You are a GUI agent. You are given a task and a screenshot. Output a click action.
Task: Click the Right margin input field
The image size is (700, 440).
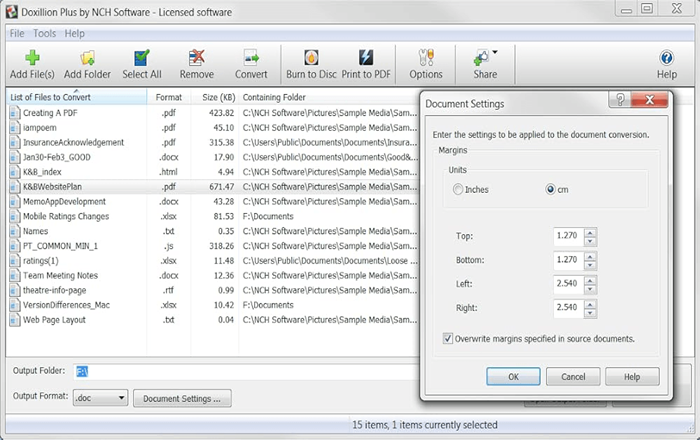569,308
